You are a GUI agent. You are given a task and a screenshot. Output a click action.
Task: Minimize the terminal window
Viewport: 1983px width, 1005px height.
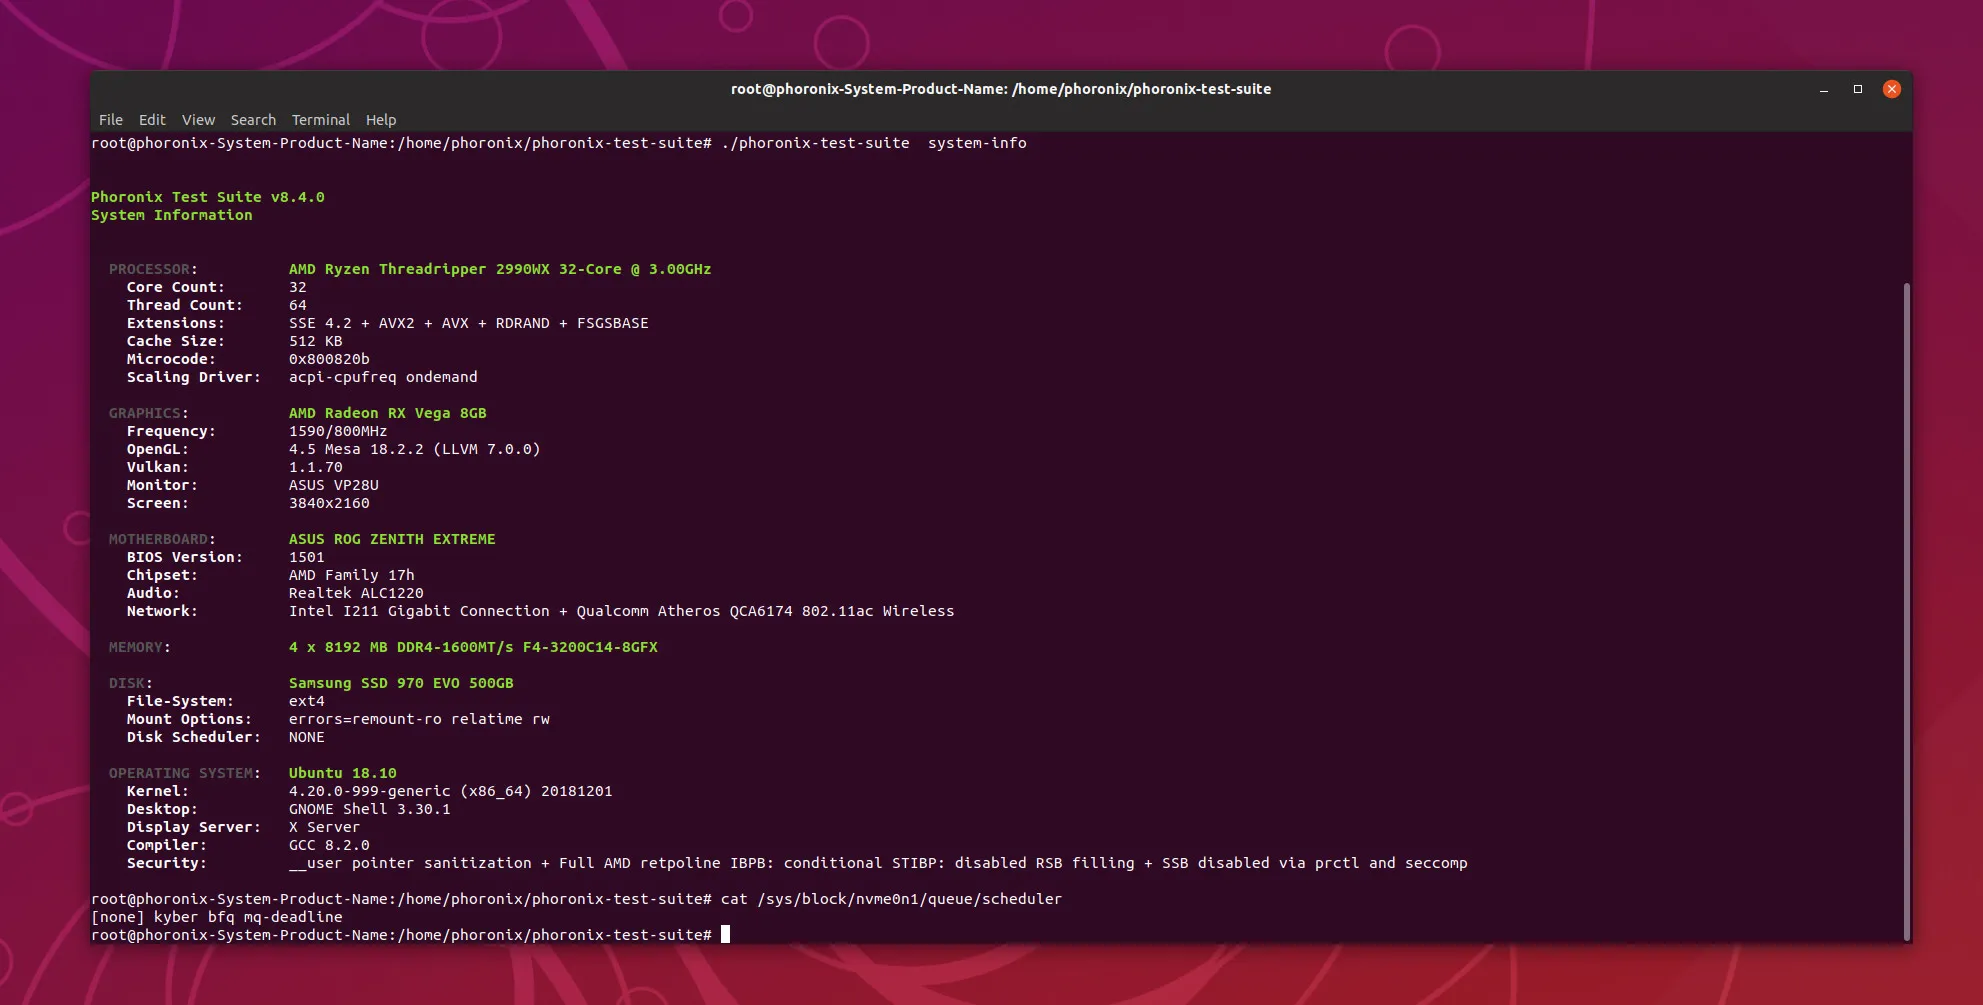tap(1824, 88)
